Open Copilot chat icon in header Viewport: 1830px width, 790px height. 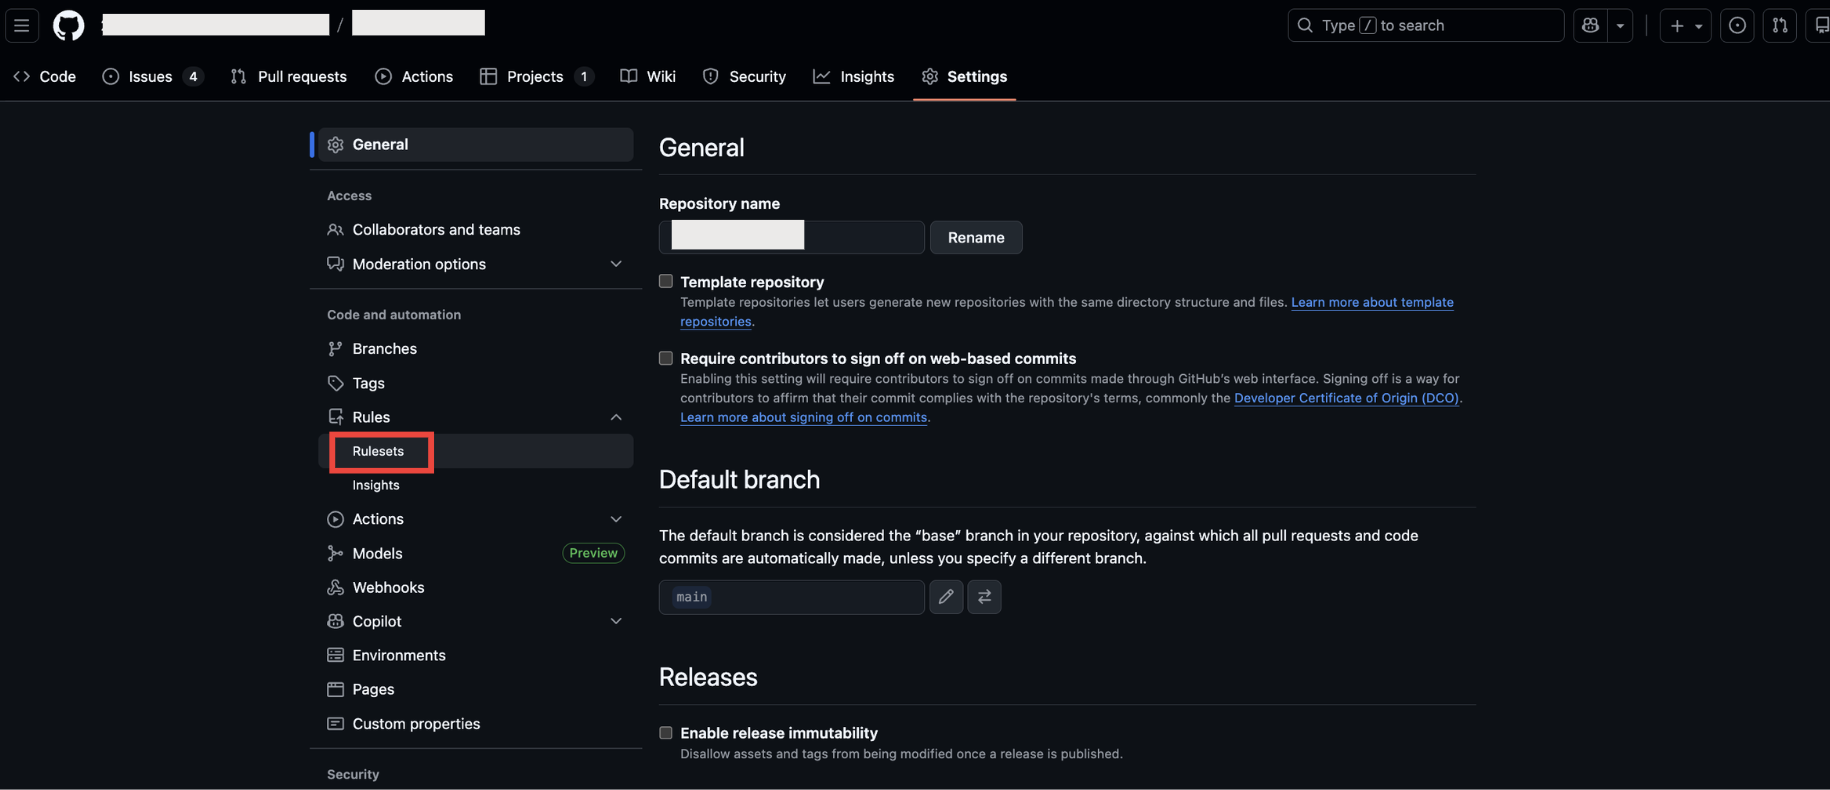(1590, 25)
